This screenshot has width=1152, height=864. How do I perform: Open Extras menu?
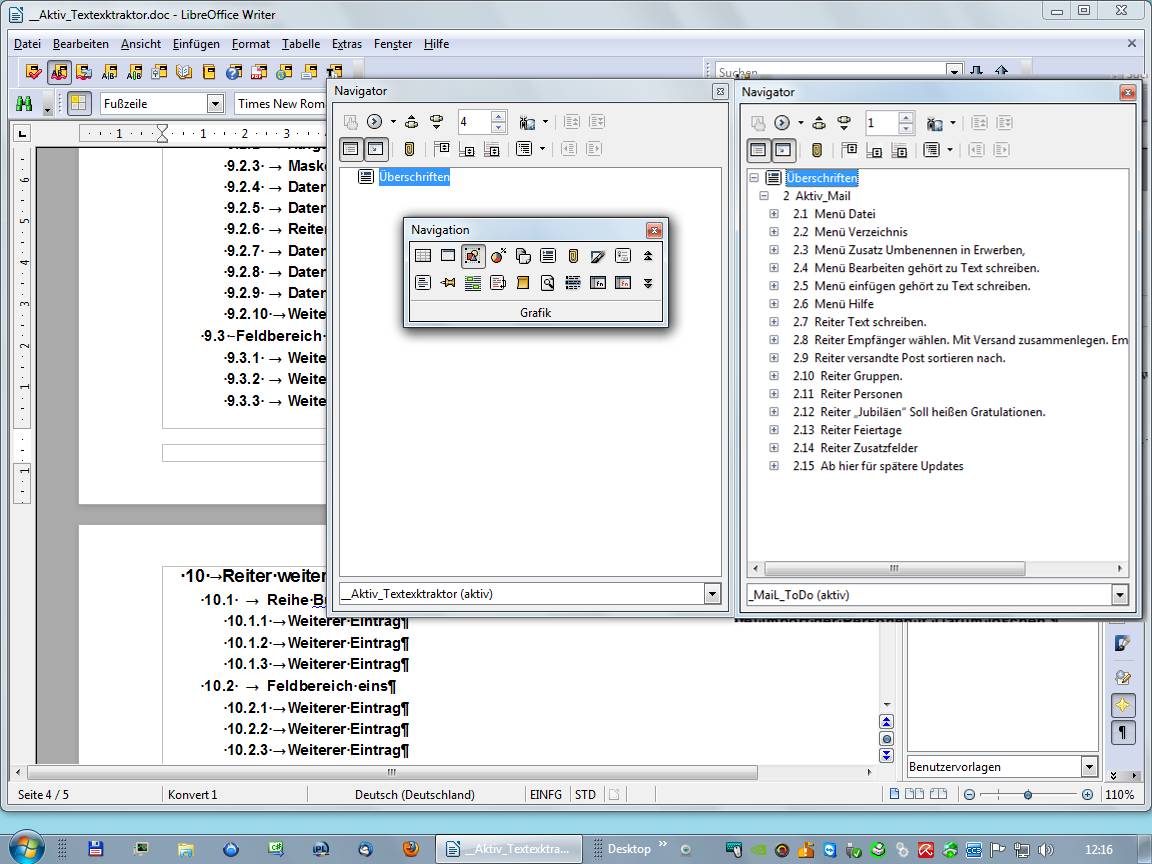[347, 44]
